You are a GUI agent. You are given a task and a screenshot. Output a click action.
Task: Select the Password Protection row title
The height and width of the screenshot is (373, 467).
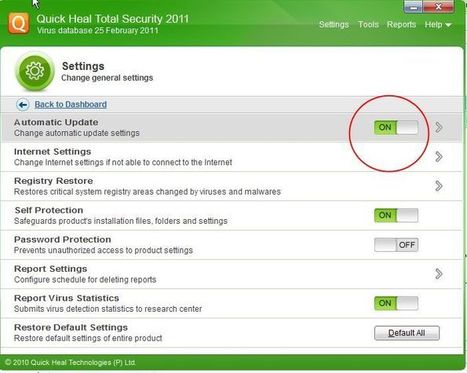coord(62,240)
